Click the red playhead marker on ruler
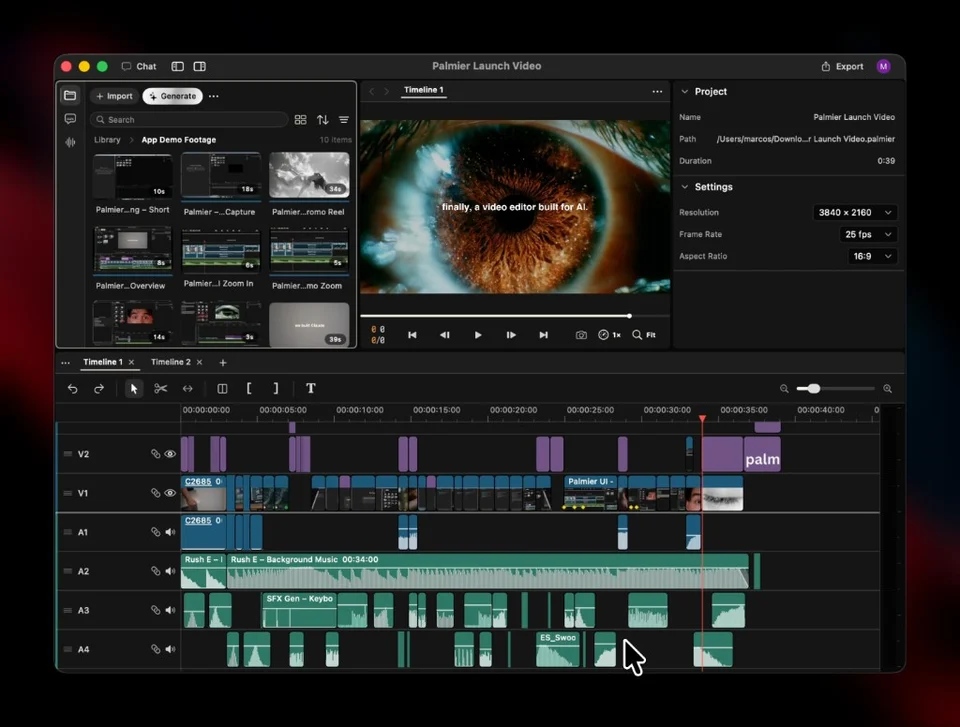The width and height of the screenshot is (960, 727). point(702,418)
